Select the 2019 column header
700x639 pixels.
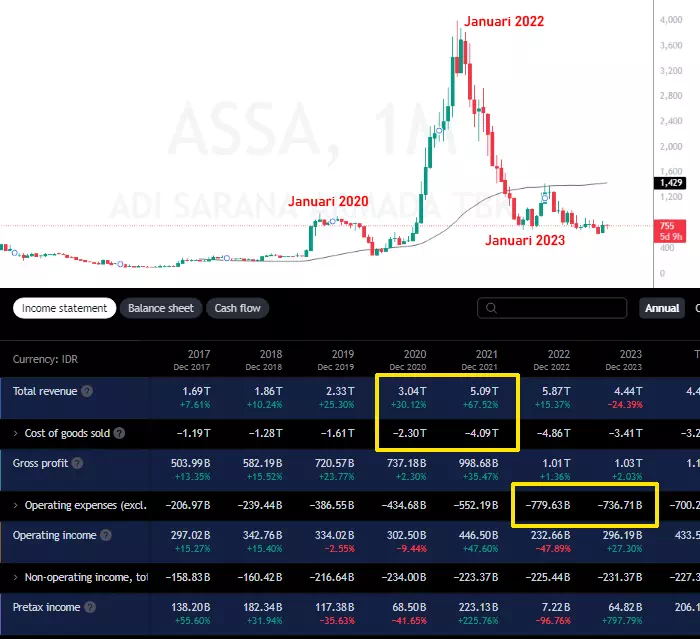click(x=336, y=360)
